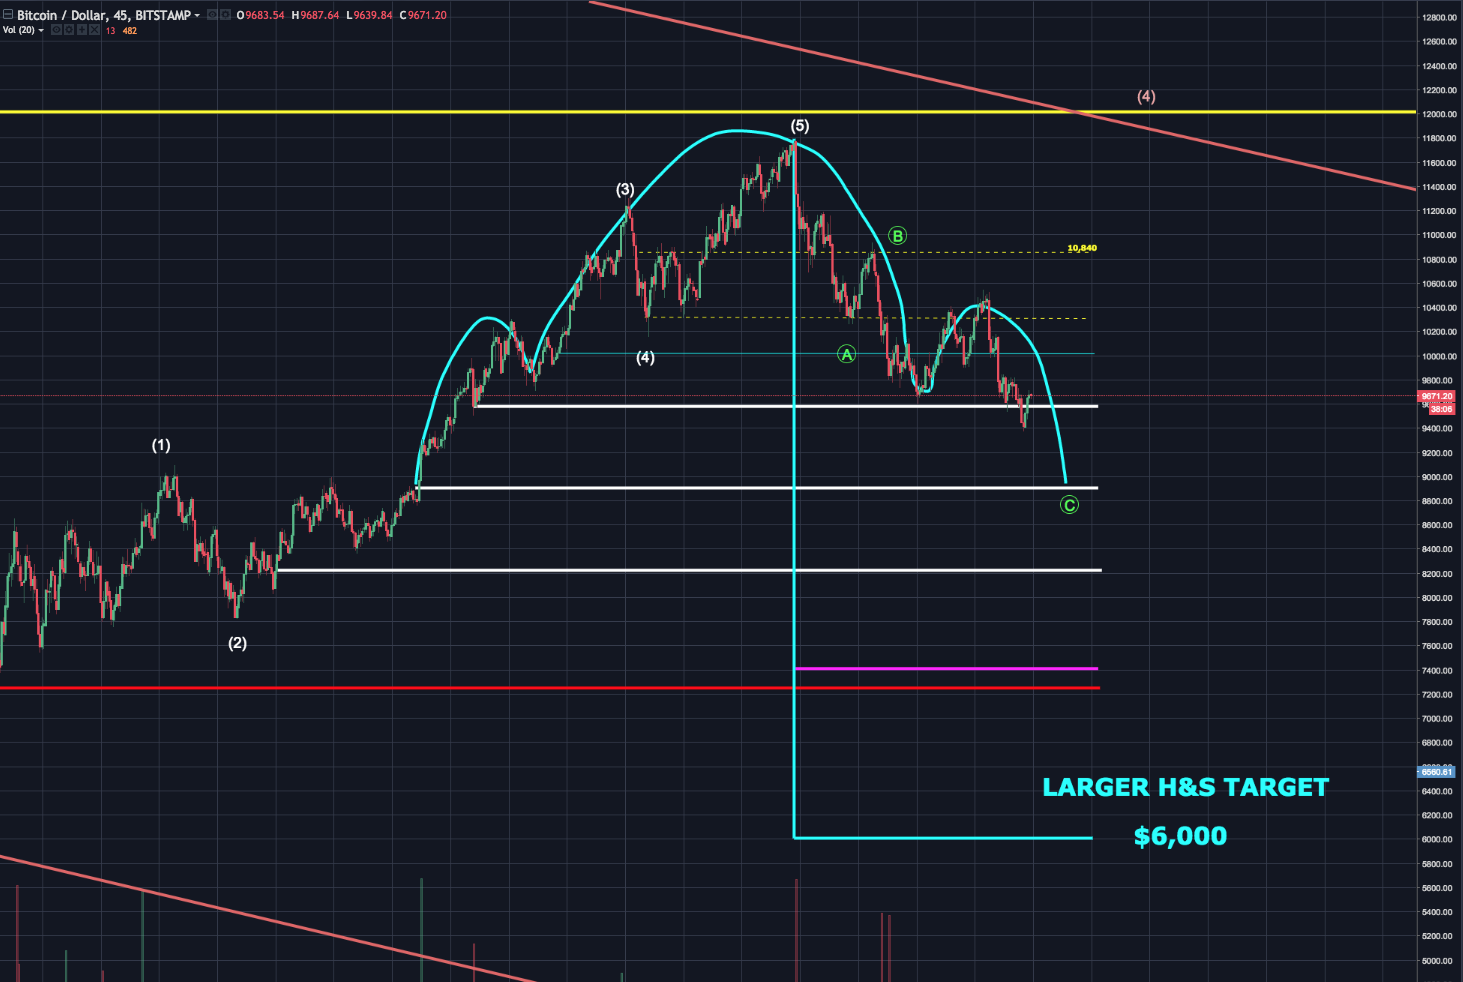Click the 6000.00 price scale label
Screen dimensions: 1463x982
[1437, 839]
